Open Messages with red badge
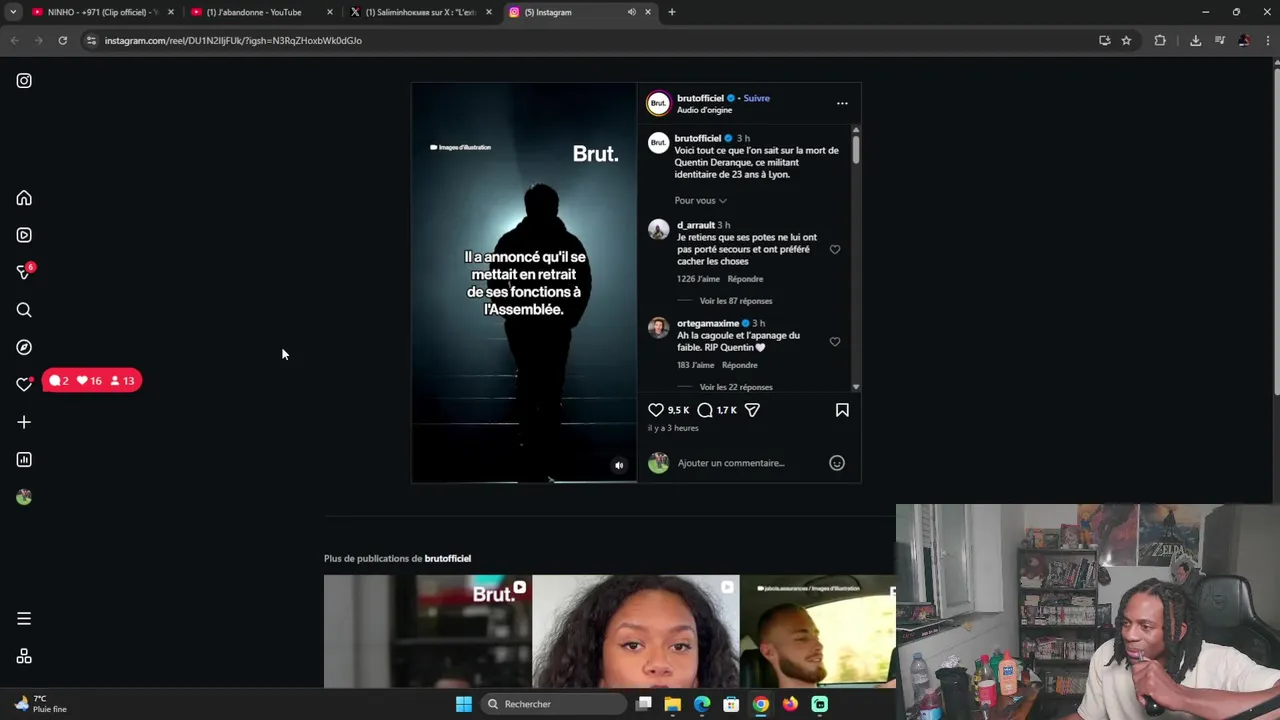This screenshot has height=720, width=1280. pos(24,272)
